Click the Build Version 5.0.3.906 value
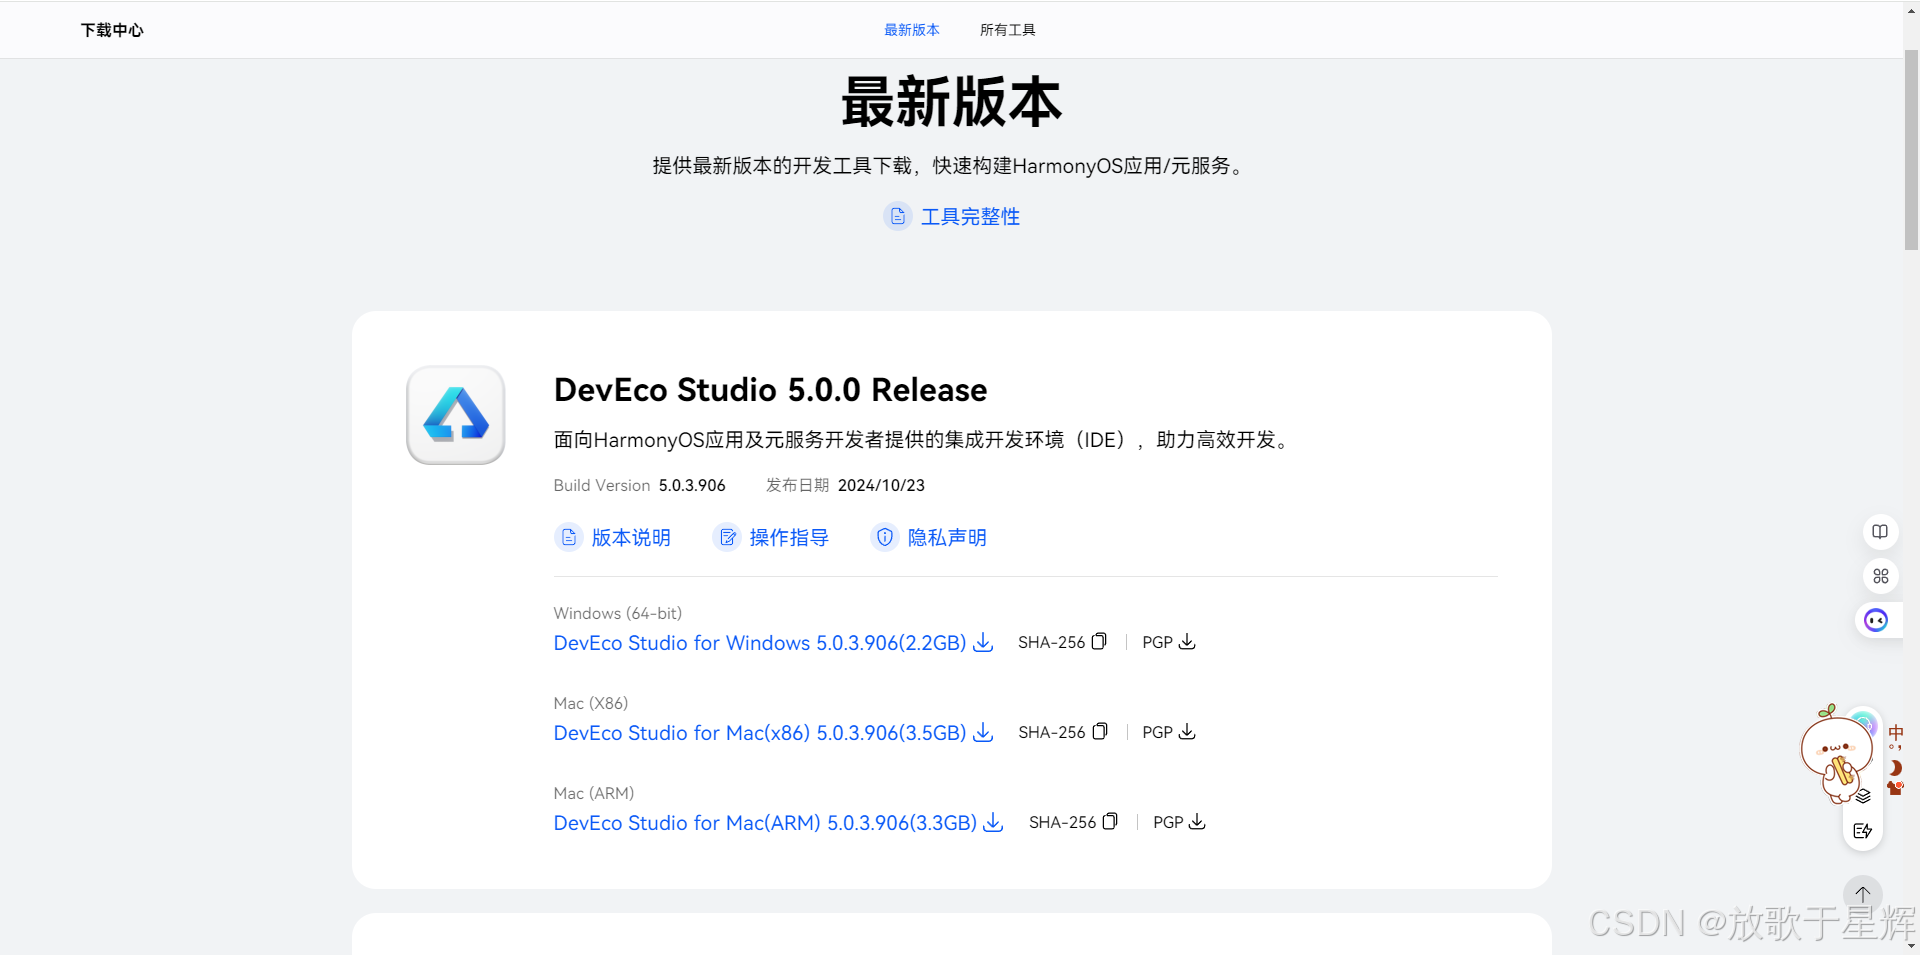This screenshot has width=1920, height=955. pos(692,485)
